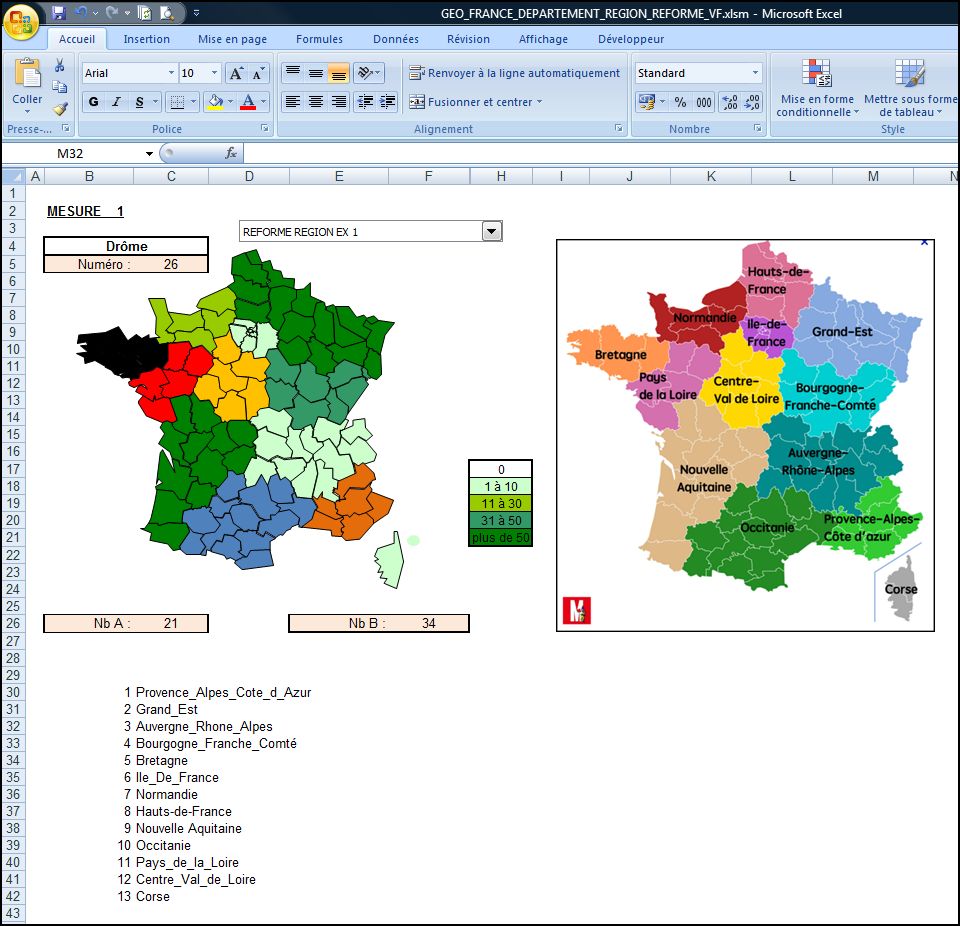Align text to bottom of cell
This screenshot has height=926, width=960.
click(x=339, y=73)
